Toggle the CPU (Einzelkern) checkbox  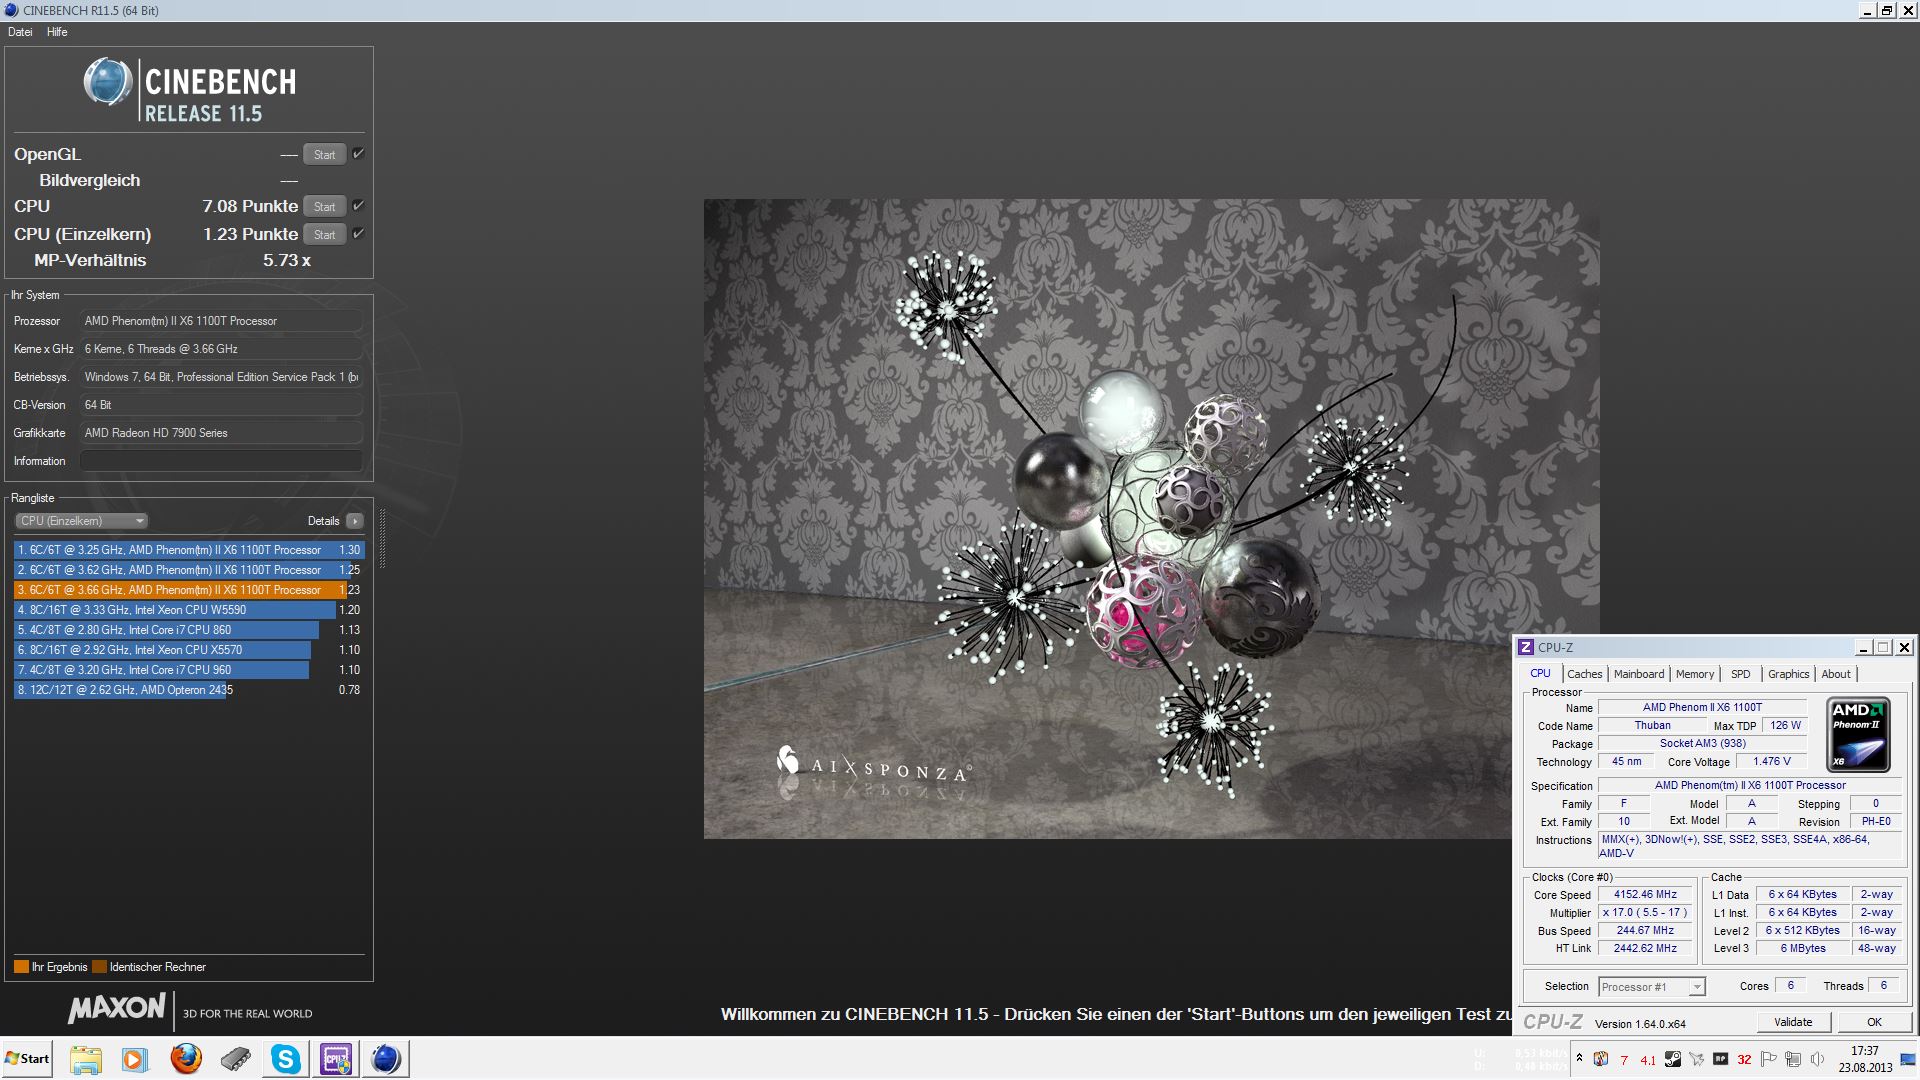[x=358, y=234]
